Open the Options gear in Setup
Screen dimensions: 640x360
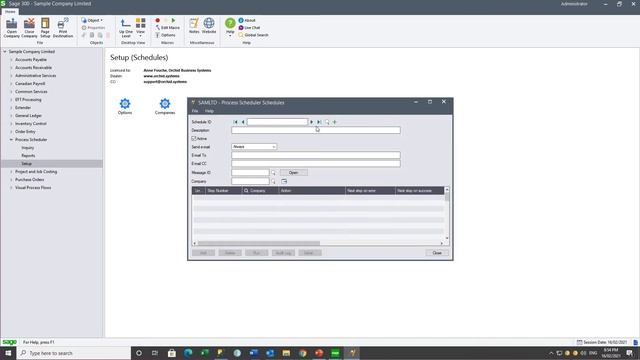tap(125, 106)
